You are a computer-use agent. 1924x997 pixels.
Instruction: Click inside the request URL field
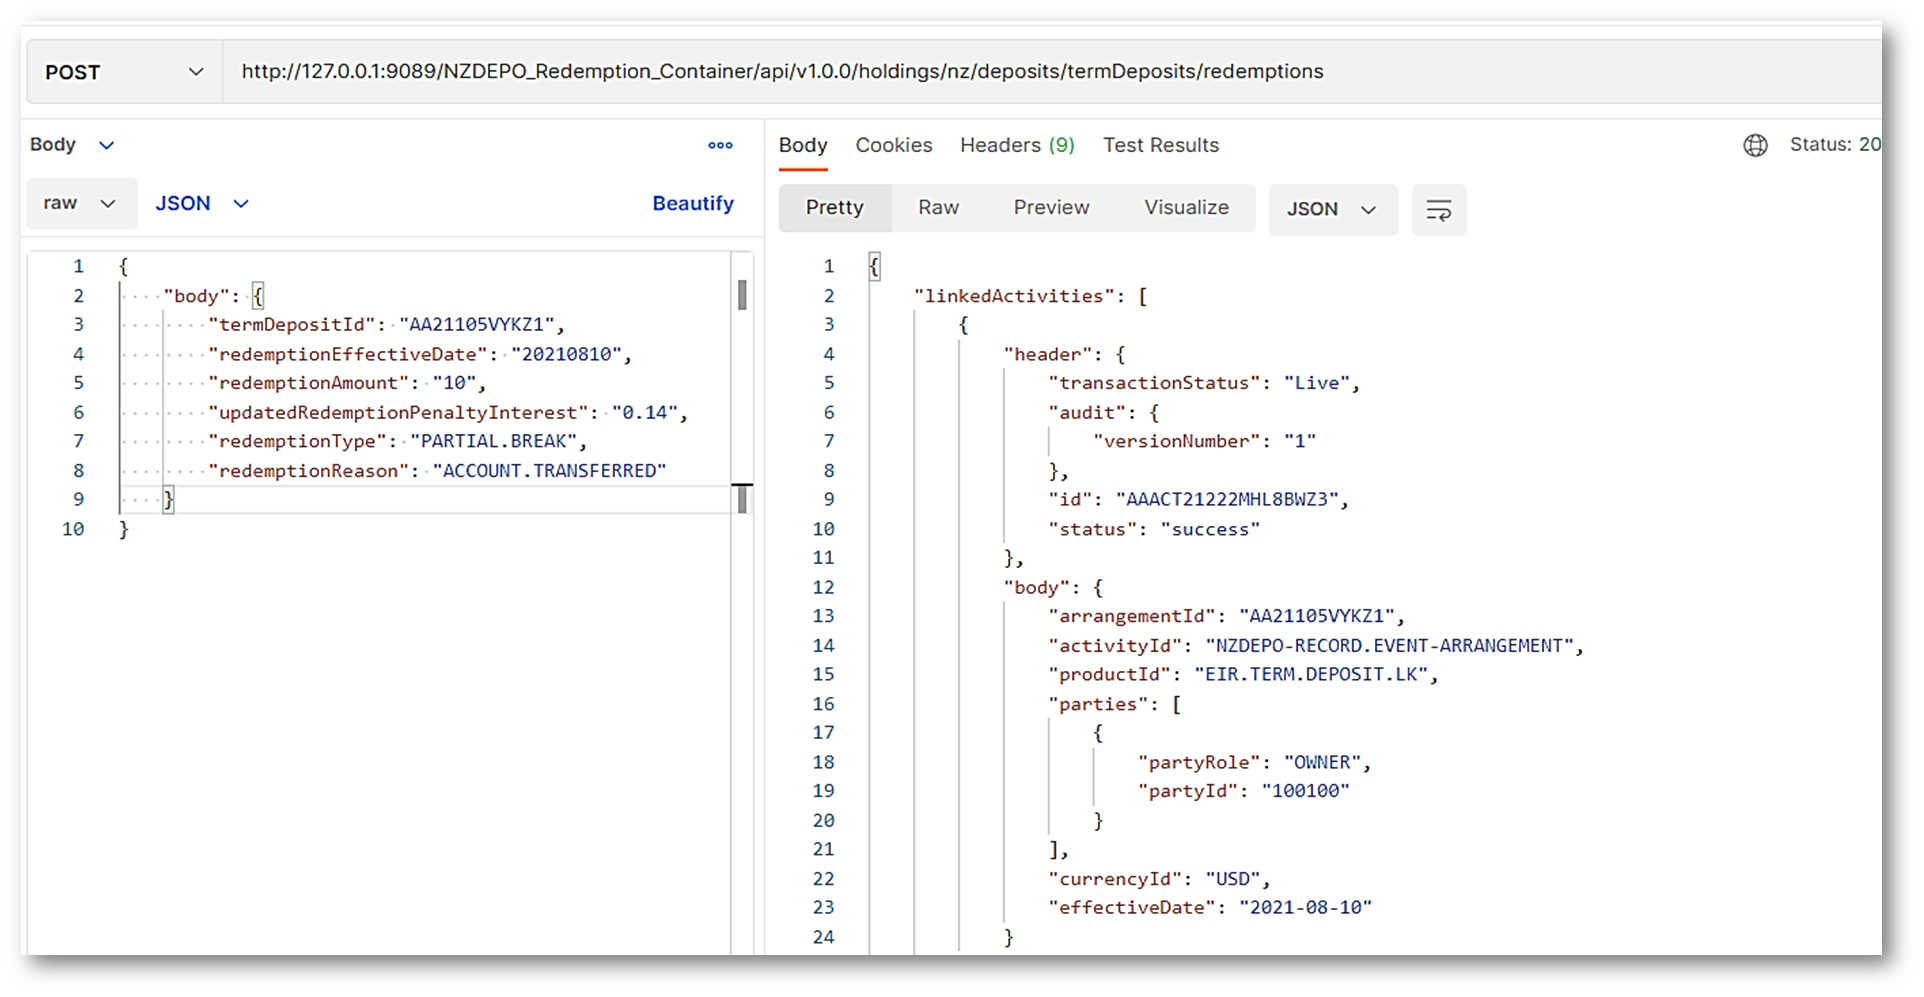tap(1000, 72)
